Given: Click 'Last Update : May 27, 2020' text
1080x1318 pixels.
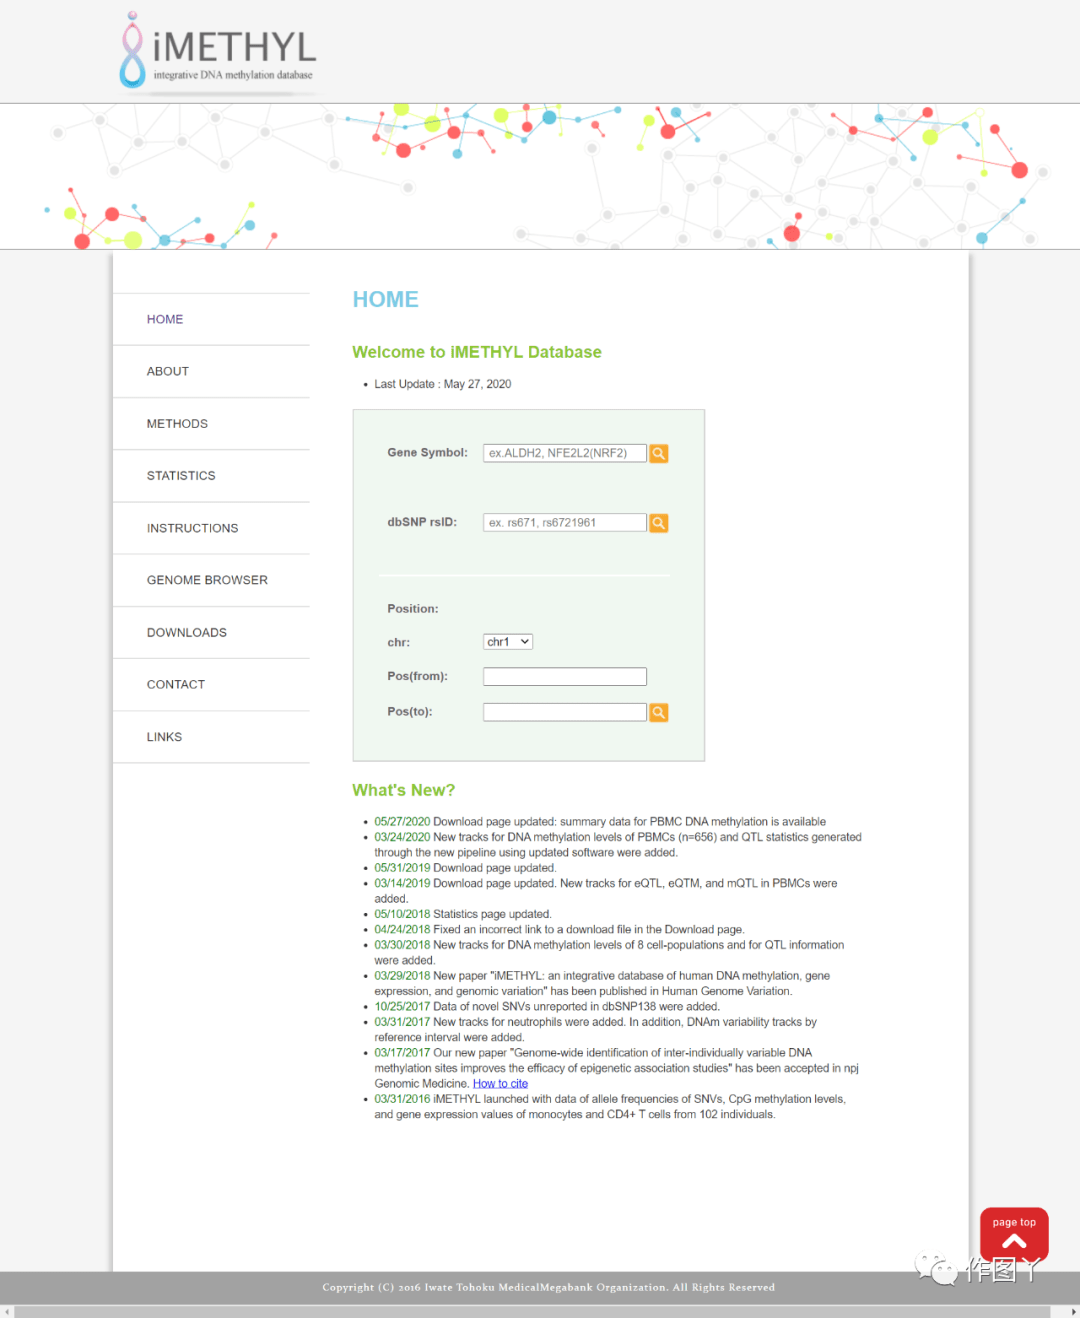Looking at the screenshot, I should pos(443,384).
